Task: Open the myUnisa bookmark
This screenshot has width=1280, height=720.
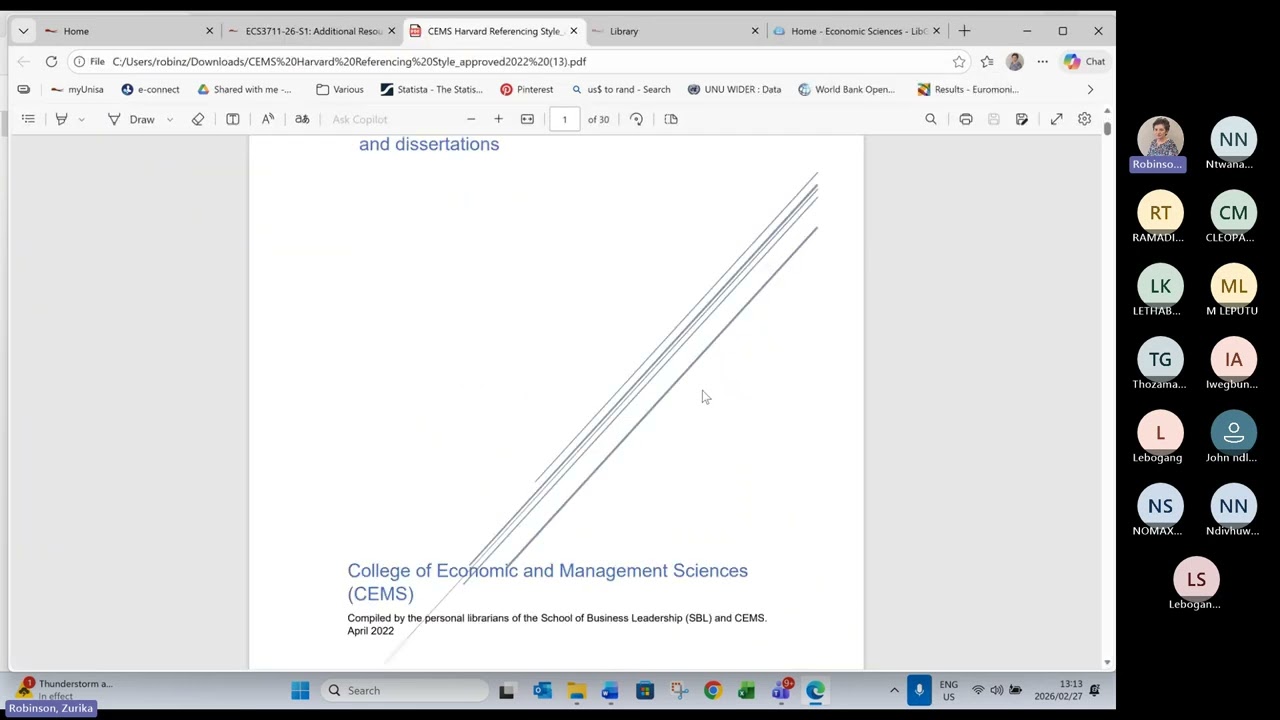Action: [77, 89]
